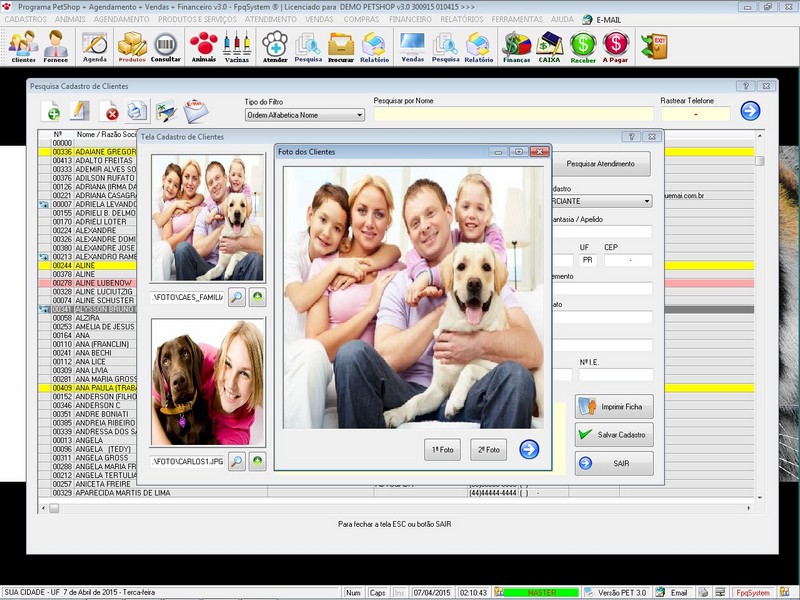Image resolution: width=800 pixels, height=600 pixels.
Task: Open the Finanças toolbar icon
Action: pyautogui.click(x=516, y=46)
